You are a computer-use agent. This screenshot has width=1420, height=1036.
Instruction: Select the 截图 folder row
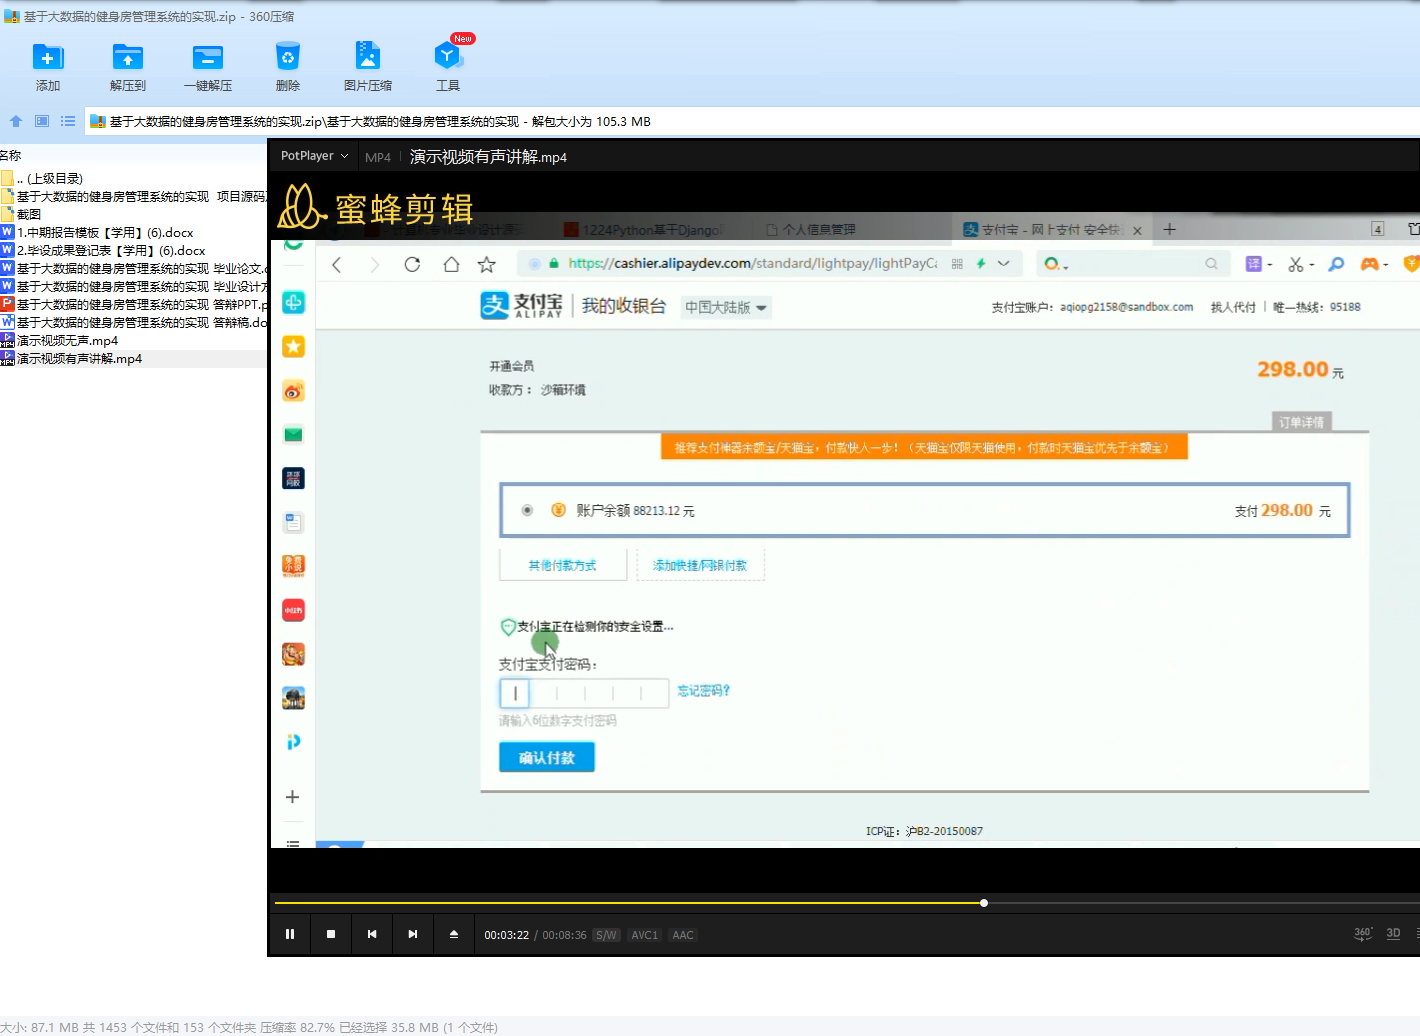[x=21, y=215]
